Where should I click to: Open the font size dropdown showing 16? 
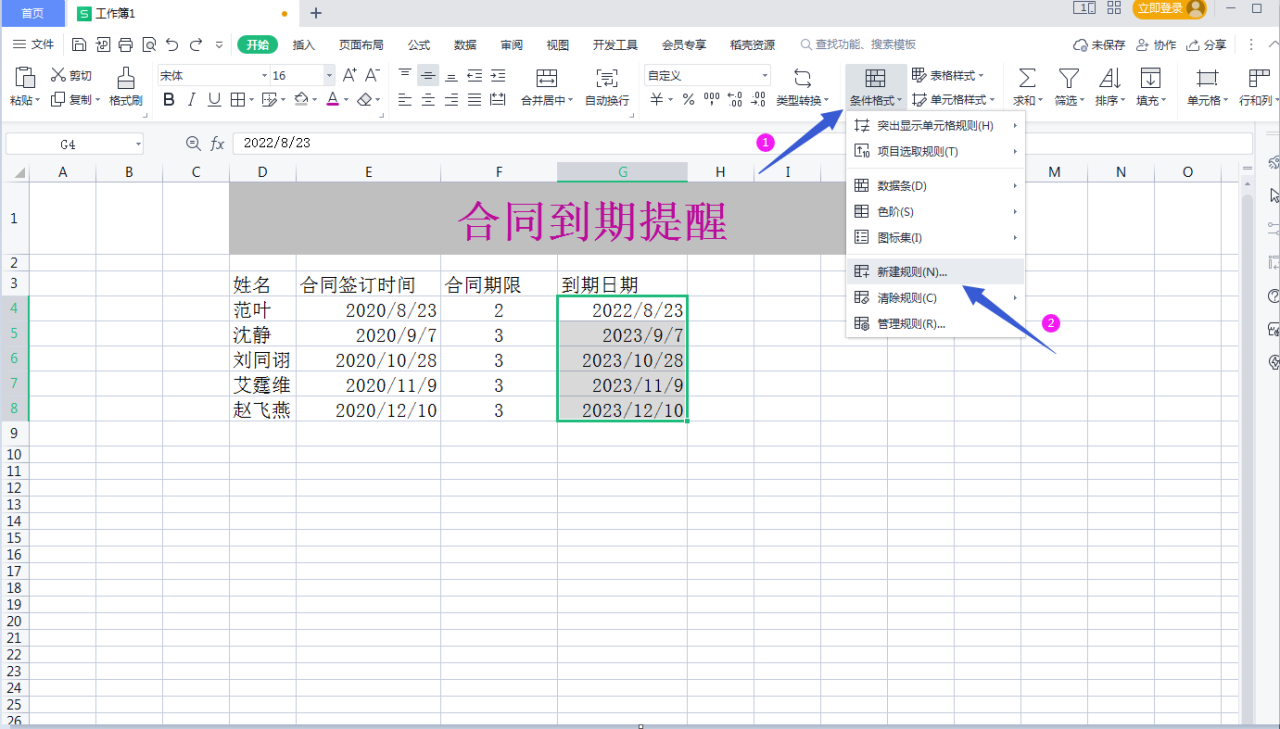(329, 75)
